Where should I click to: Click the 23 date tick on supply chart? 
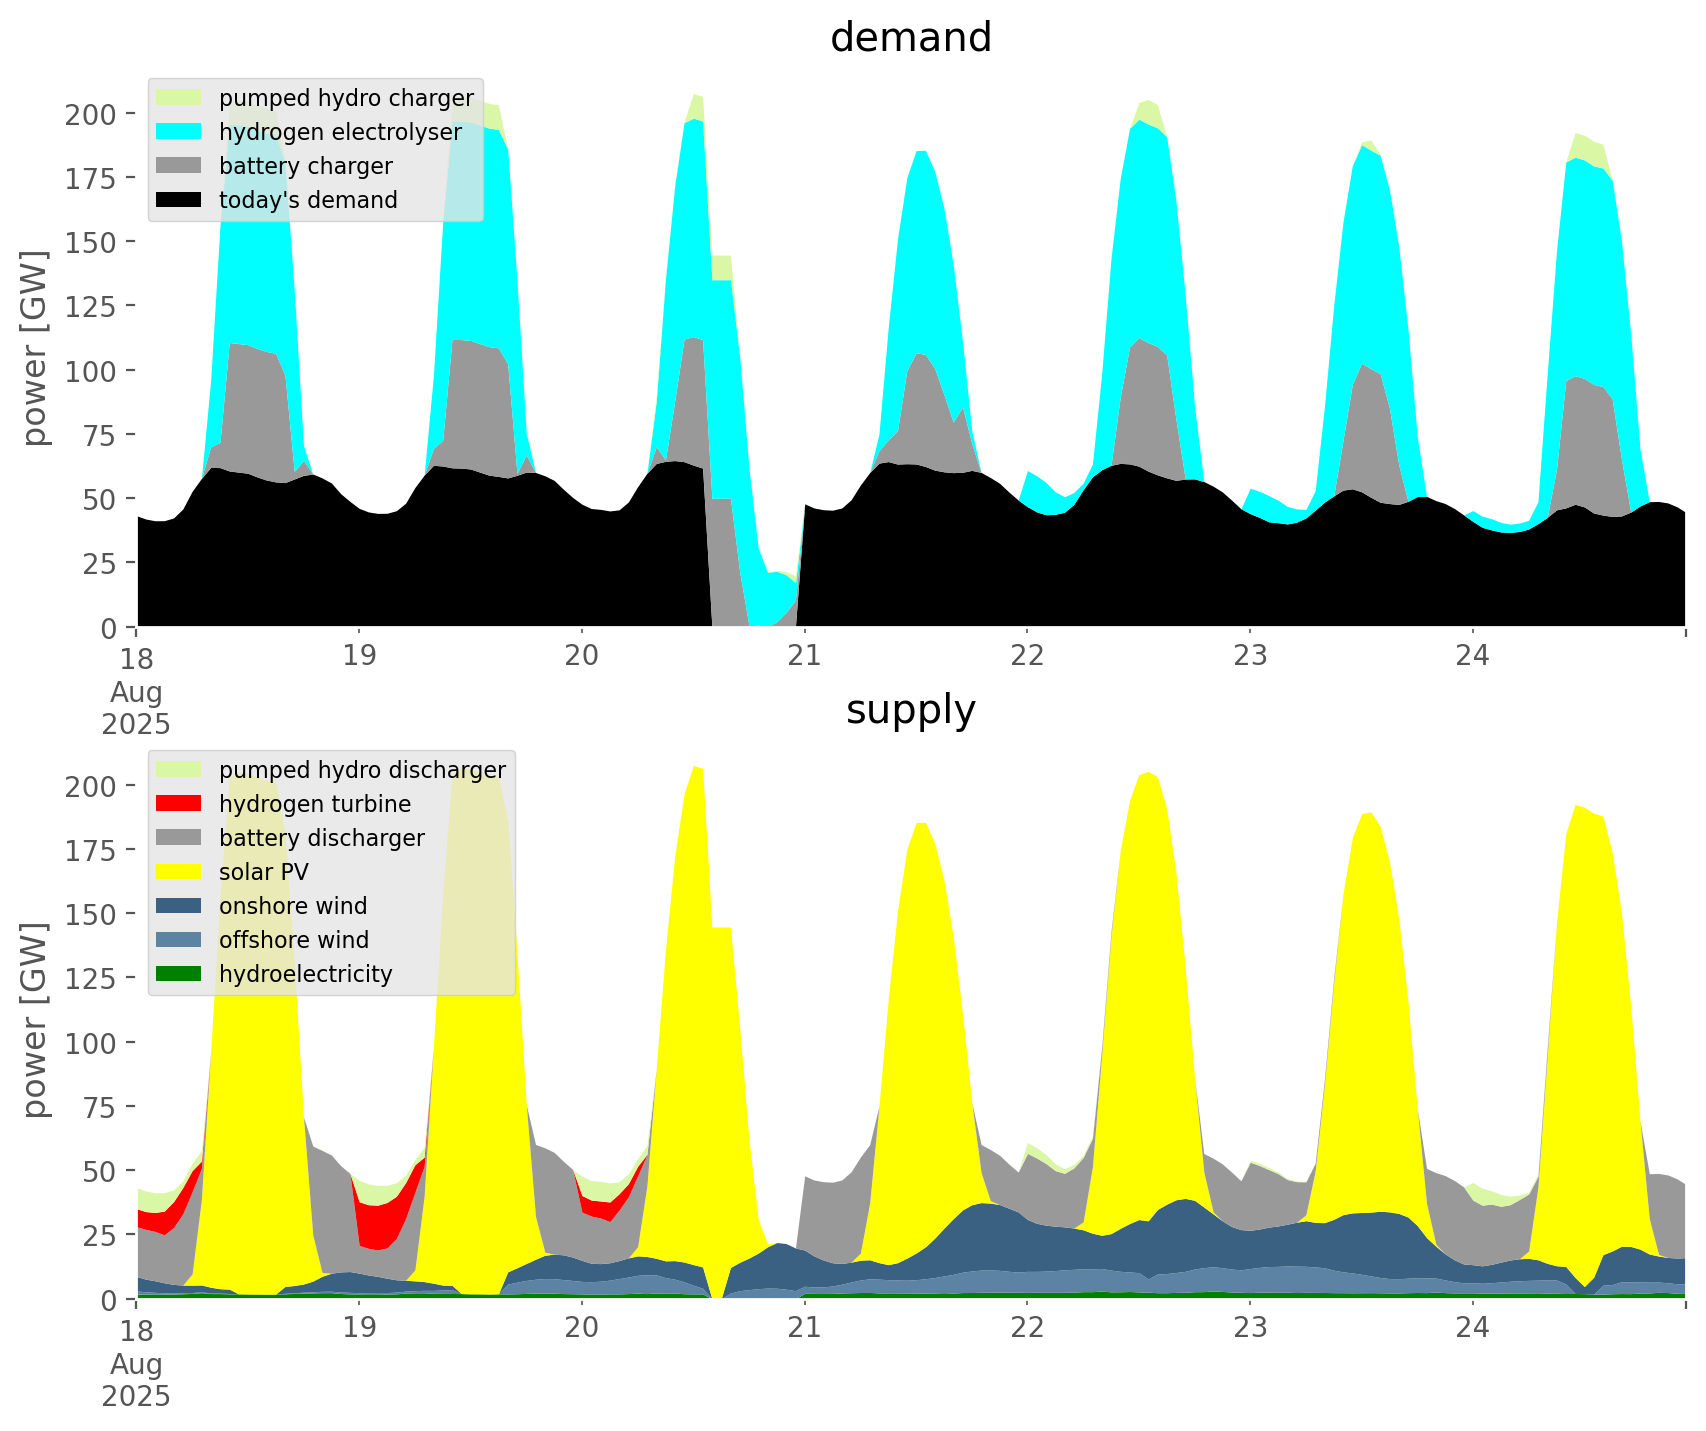1250,1328
